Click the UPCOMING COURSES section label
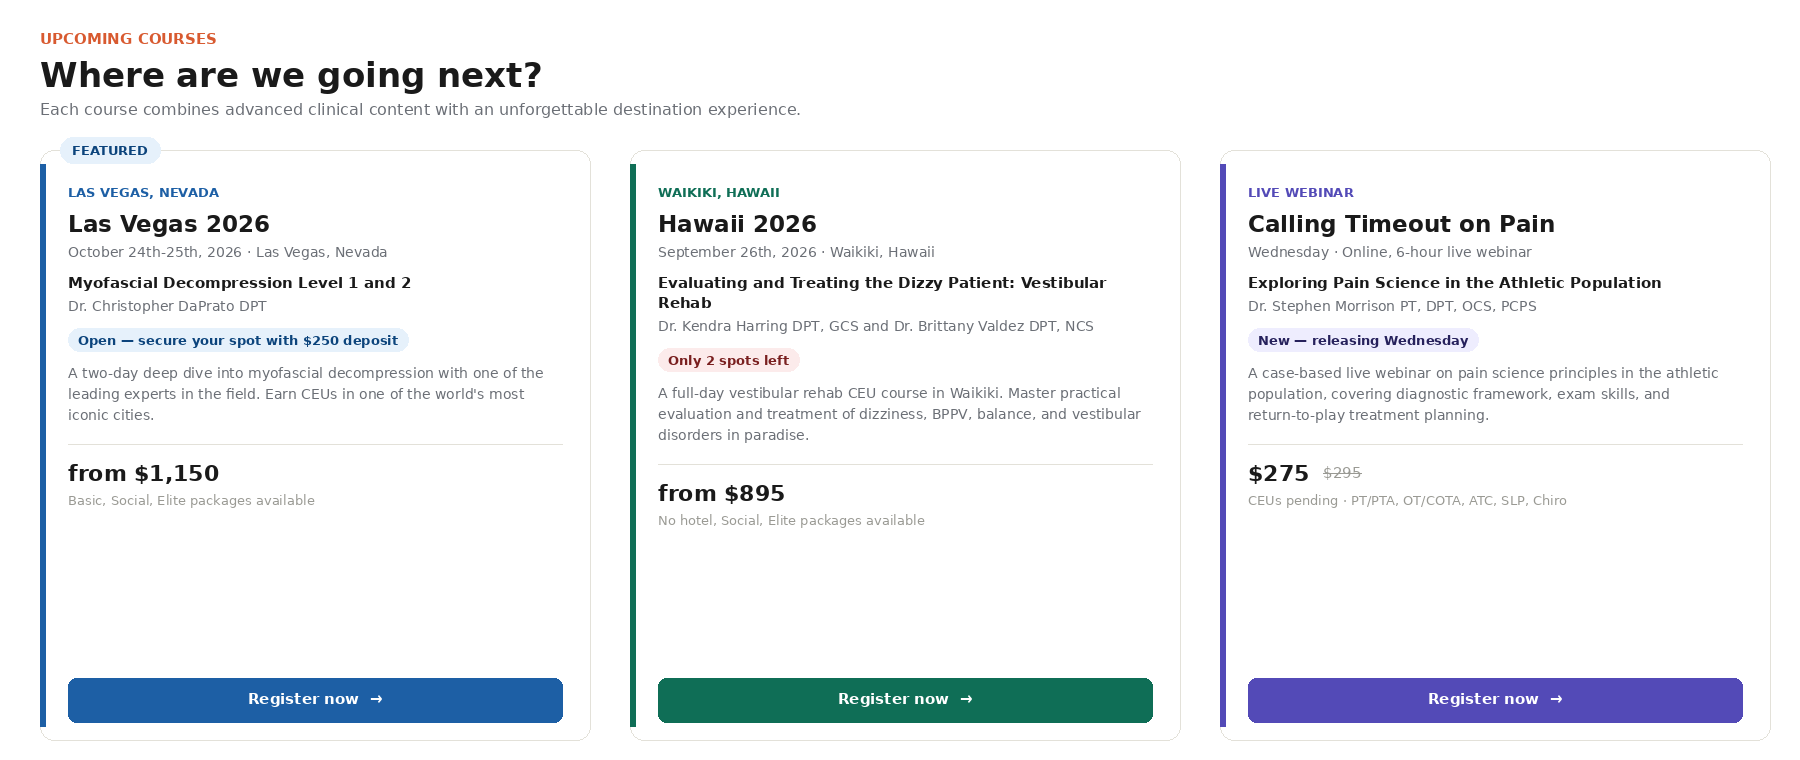Screen dimensions: 1800x760 tap(128, 39)
